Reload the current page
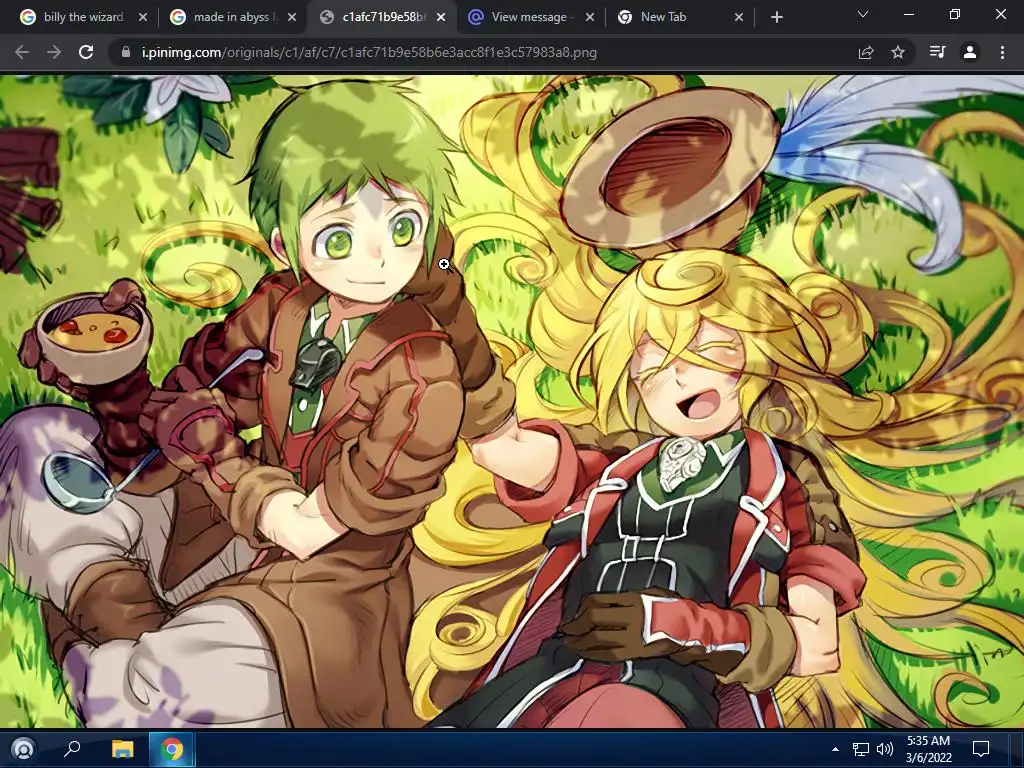 click(86, 52)
